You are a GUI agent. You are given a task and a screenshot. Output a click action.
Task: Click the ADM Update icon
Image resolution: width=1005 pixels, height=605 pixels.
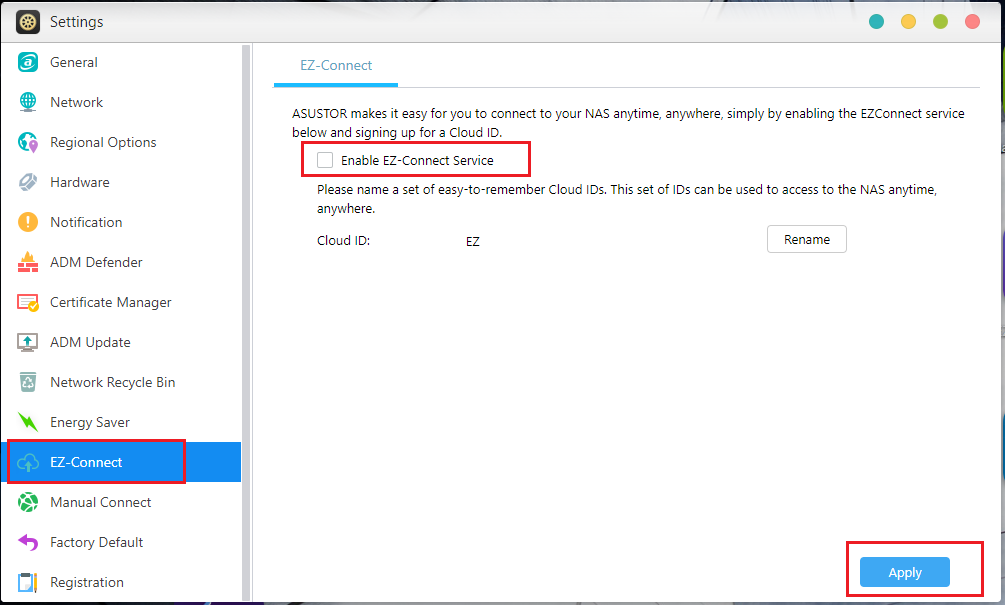point(28,342)
